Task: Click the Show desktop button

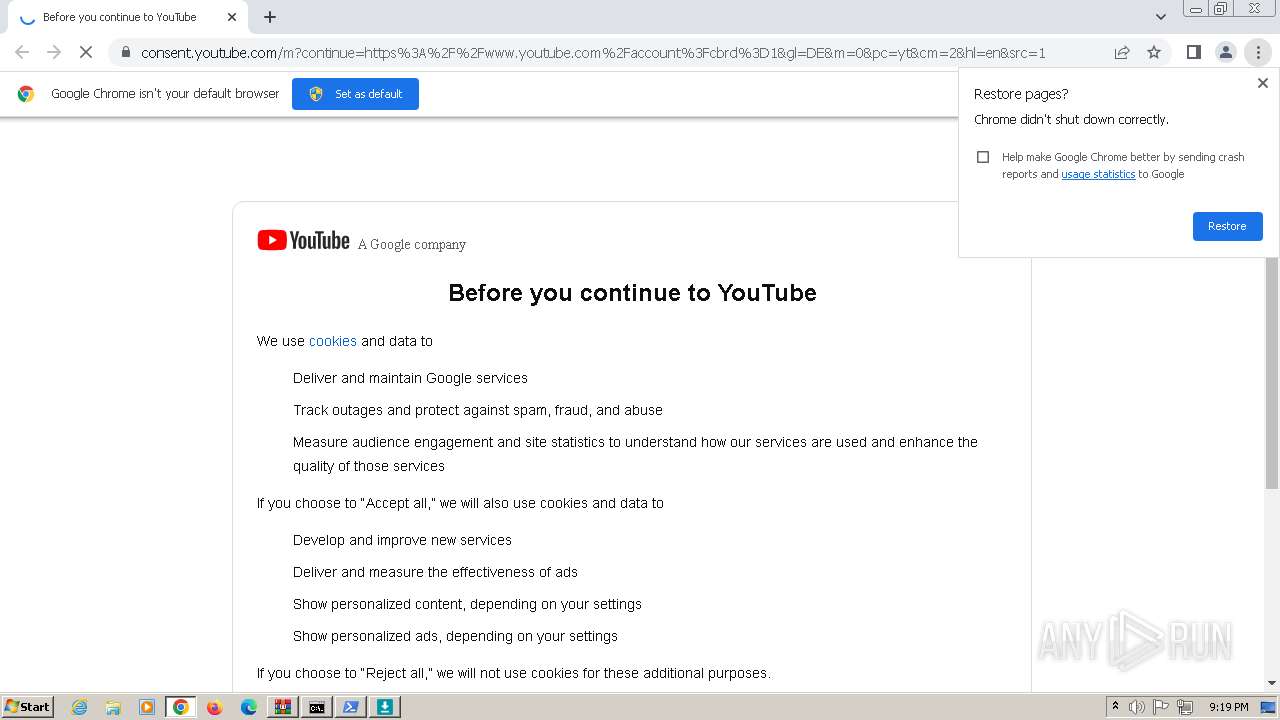Action: (x=1269, y=707)
